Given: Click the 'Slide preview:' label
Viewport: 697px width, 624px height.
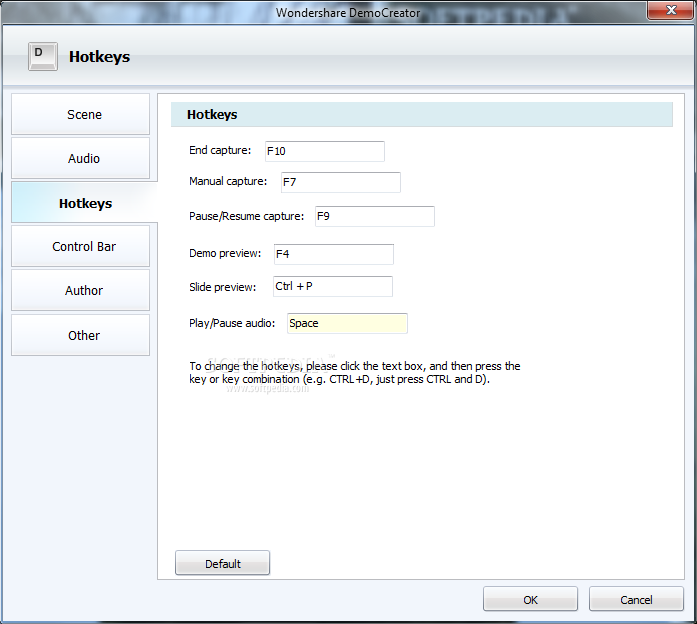Looking at the screenshot, I should [x=223, y=287].
